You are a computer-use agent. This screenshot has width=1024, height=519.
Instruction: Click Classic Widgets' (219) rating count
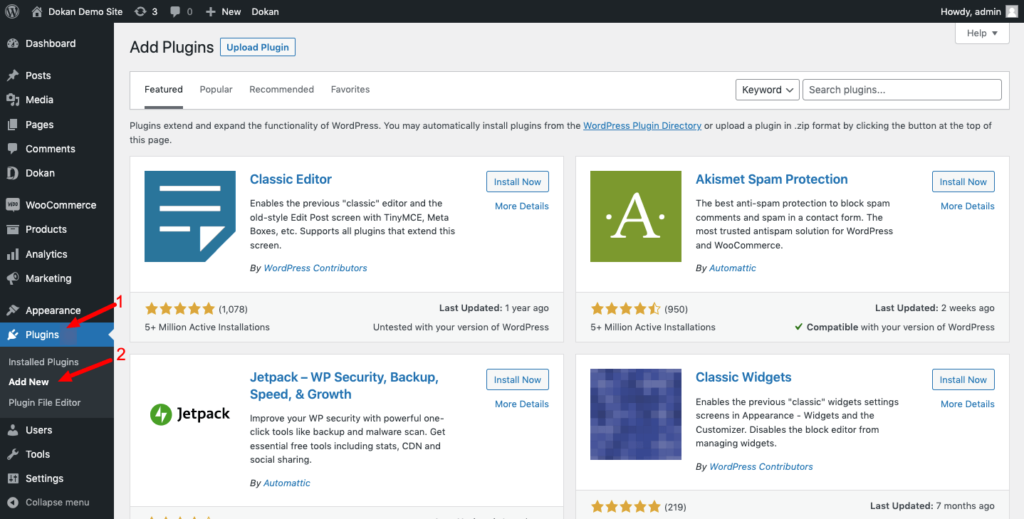click(675, 507)
